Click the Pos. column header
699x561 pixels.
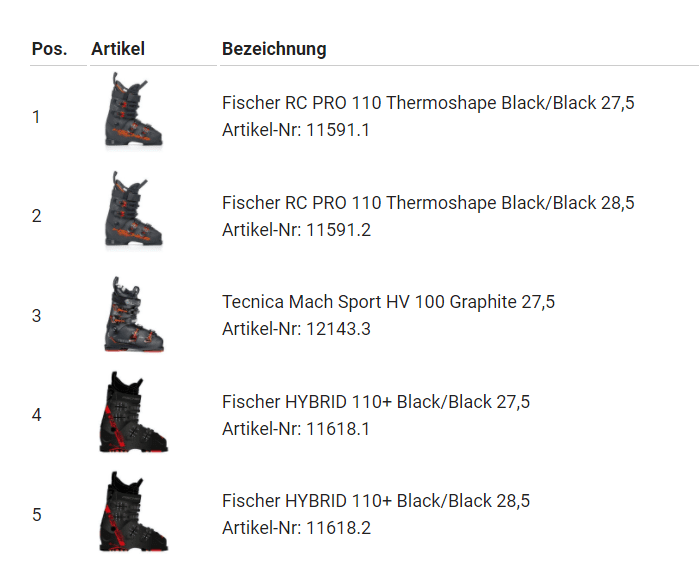(49, 49)
